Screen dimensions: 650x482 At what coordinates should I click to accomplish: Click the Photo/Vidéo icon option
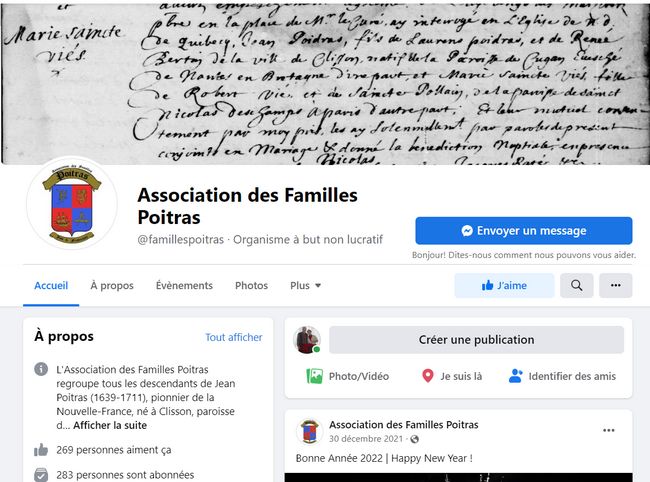347,376
